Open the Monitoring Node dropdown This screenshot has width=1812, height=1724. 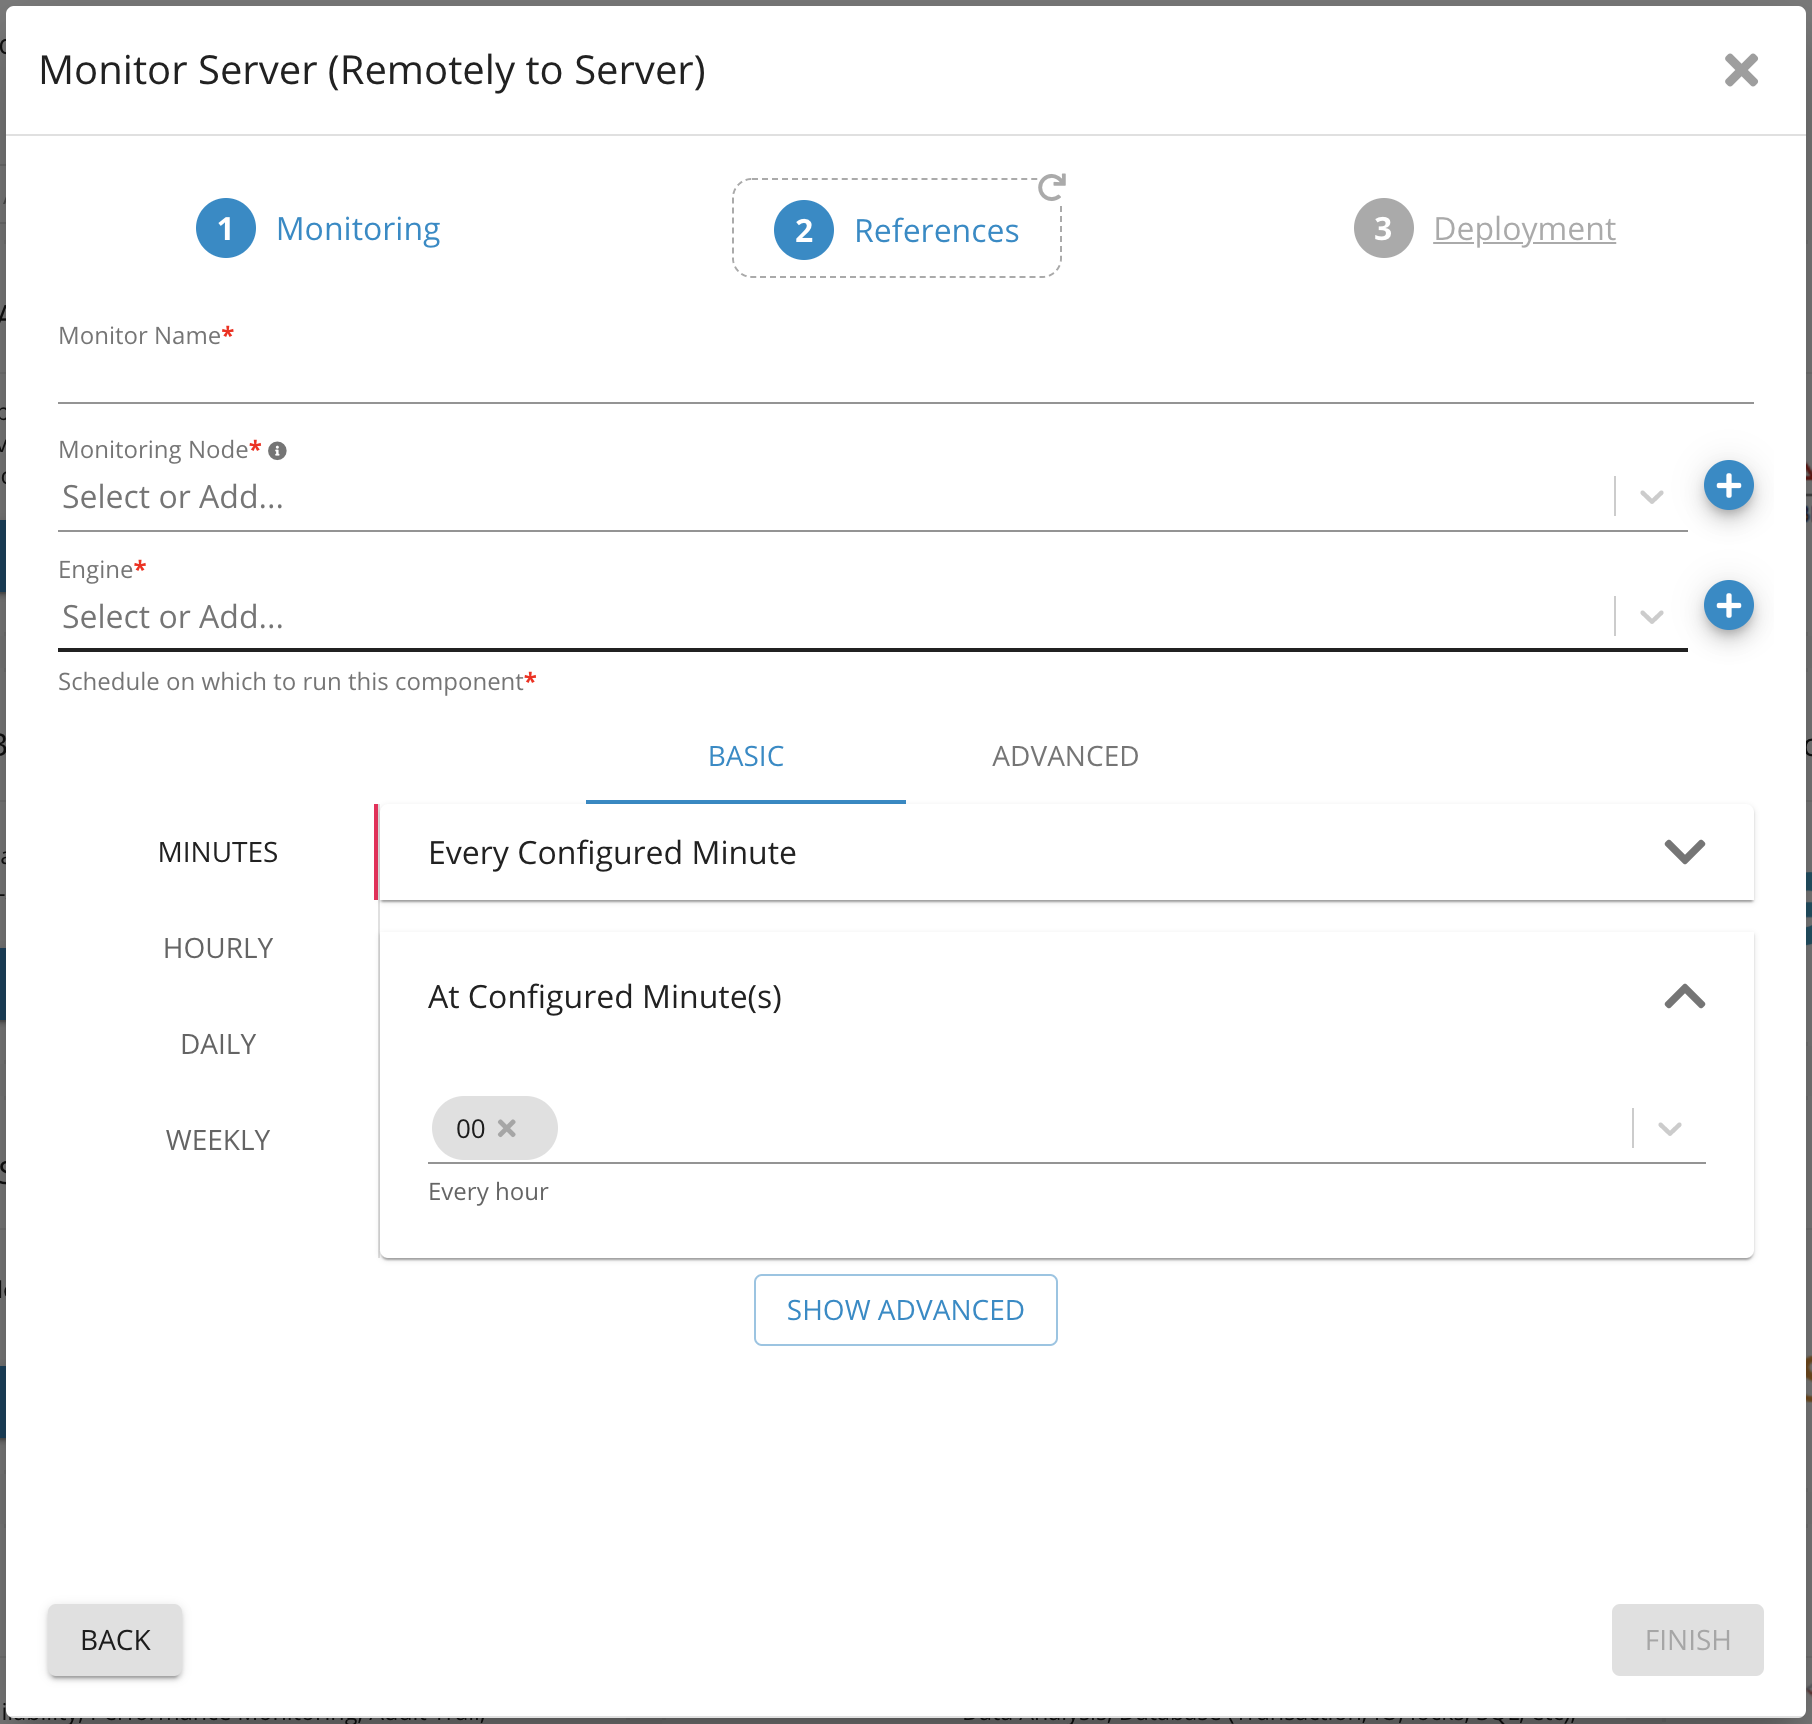click(1651, 497)
